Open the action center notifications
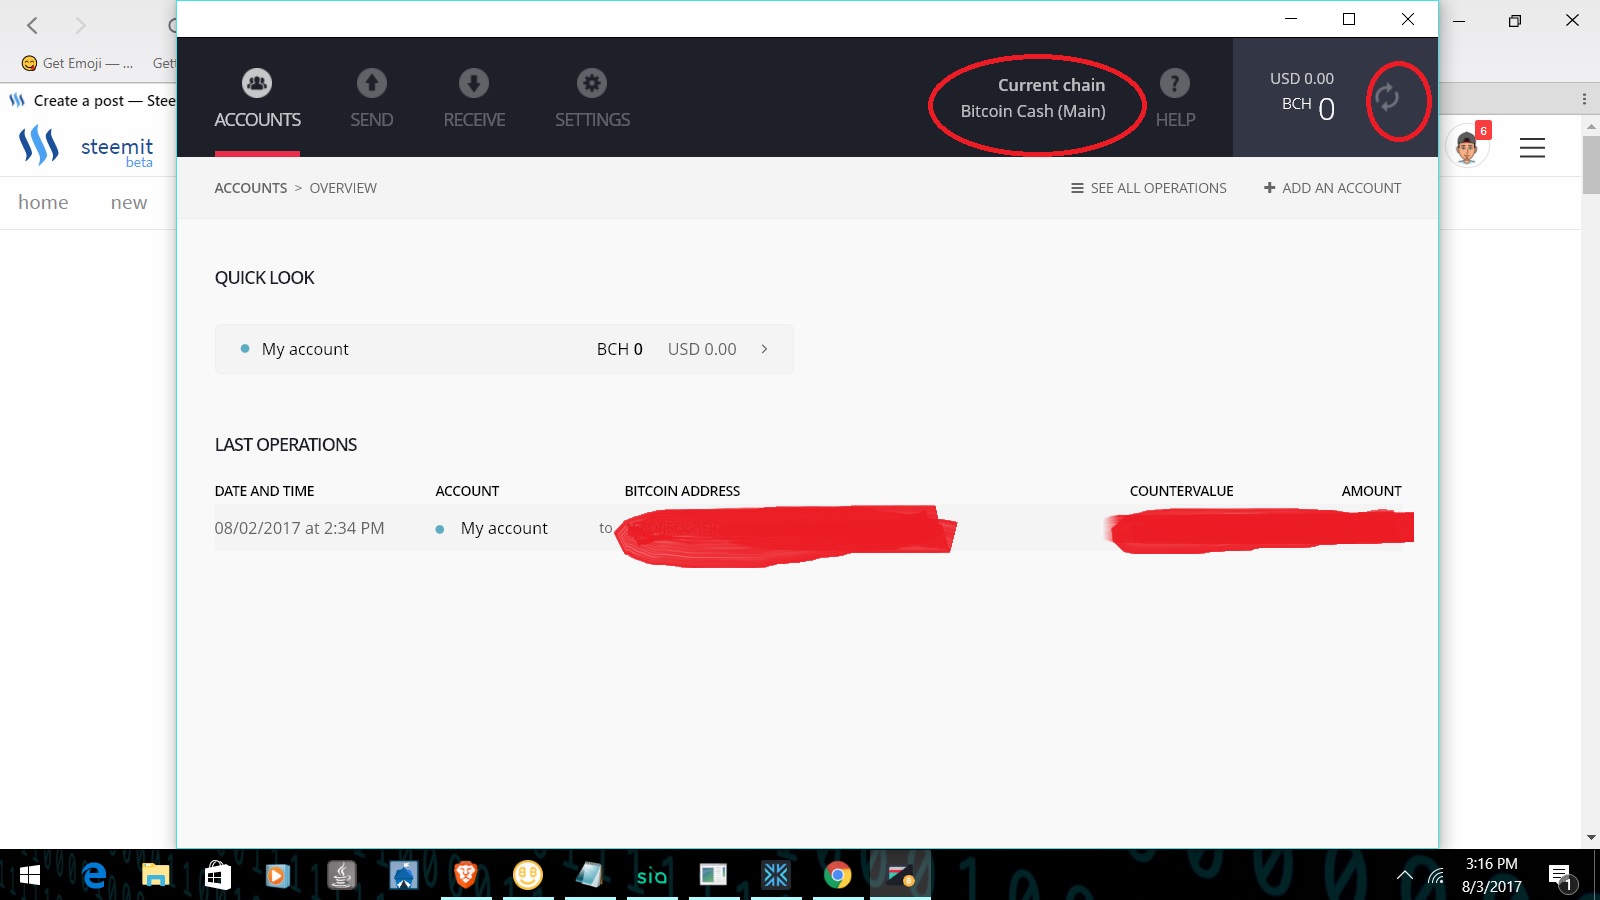1600x900 pixels. click(1561, 877)
